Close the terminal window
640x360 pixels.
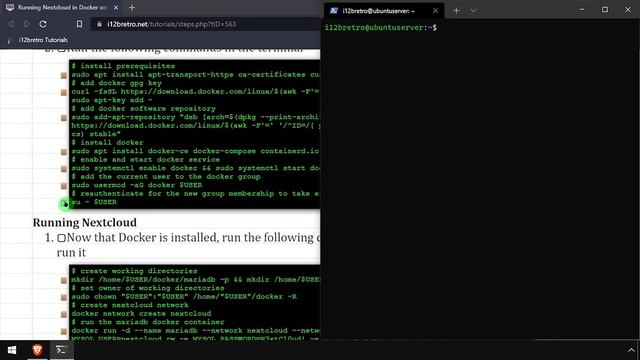pos(628,9)
